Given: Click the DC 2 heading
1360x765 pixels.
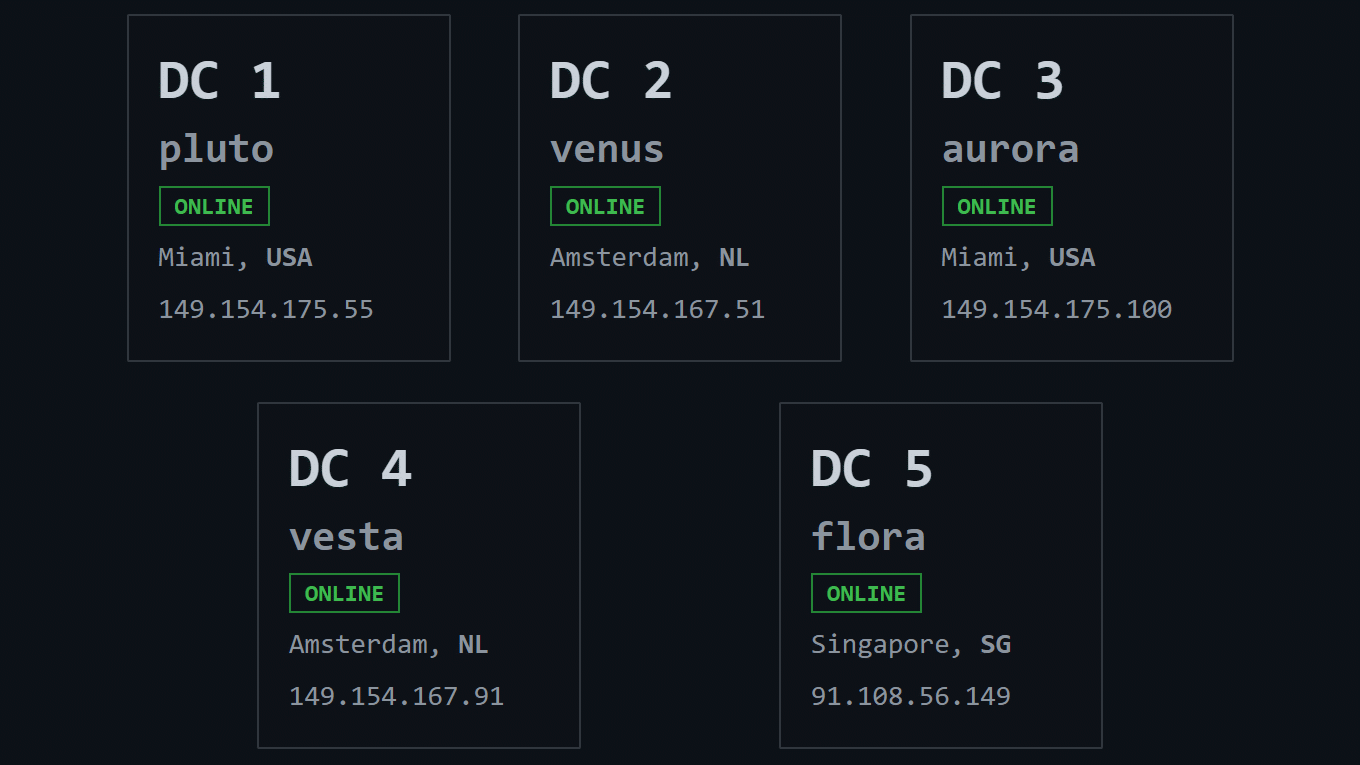Looking at the screenshot, I should tap(611, 81).
